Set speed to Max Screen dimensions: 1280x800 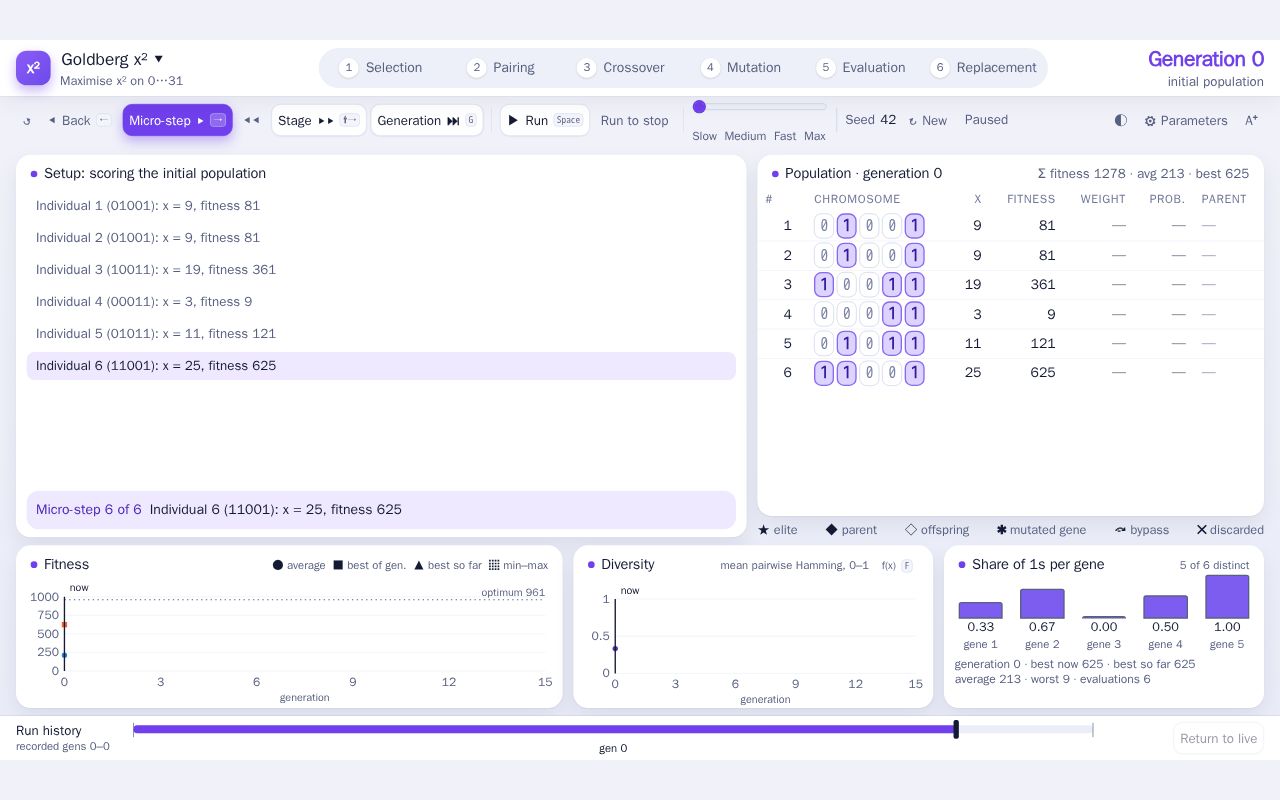[x=815, y=136]
